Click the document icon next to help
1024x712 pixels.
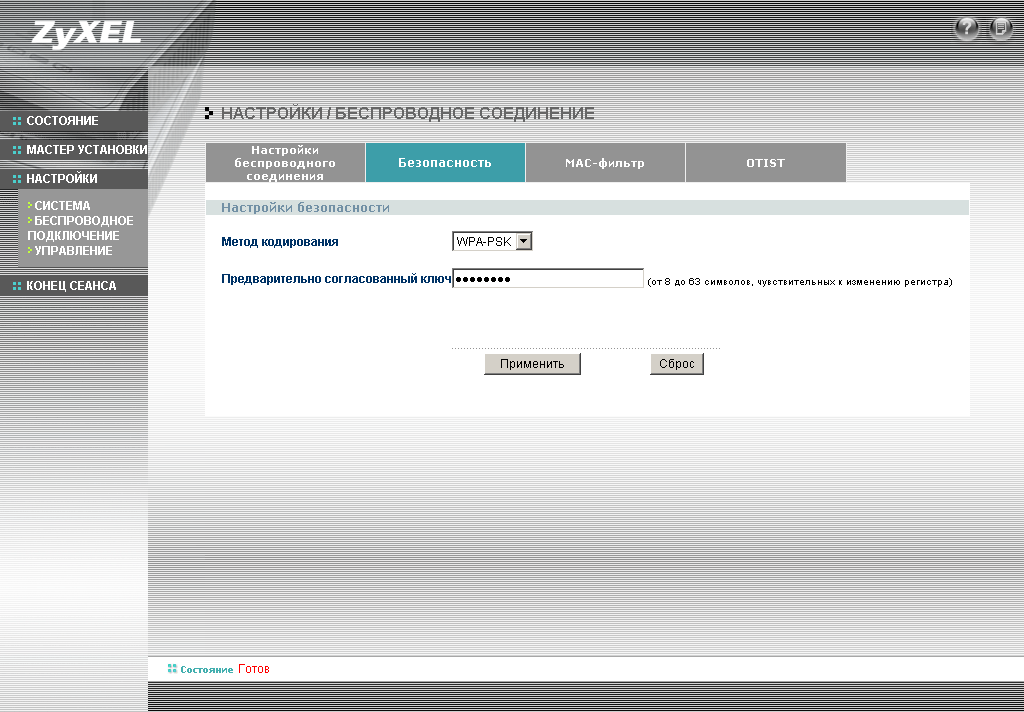1000,29
